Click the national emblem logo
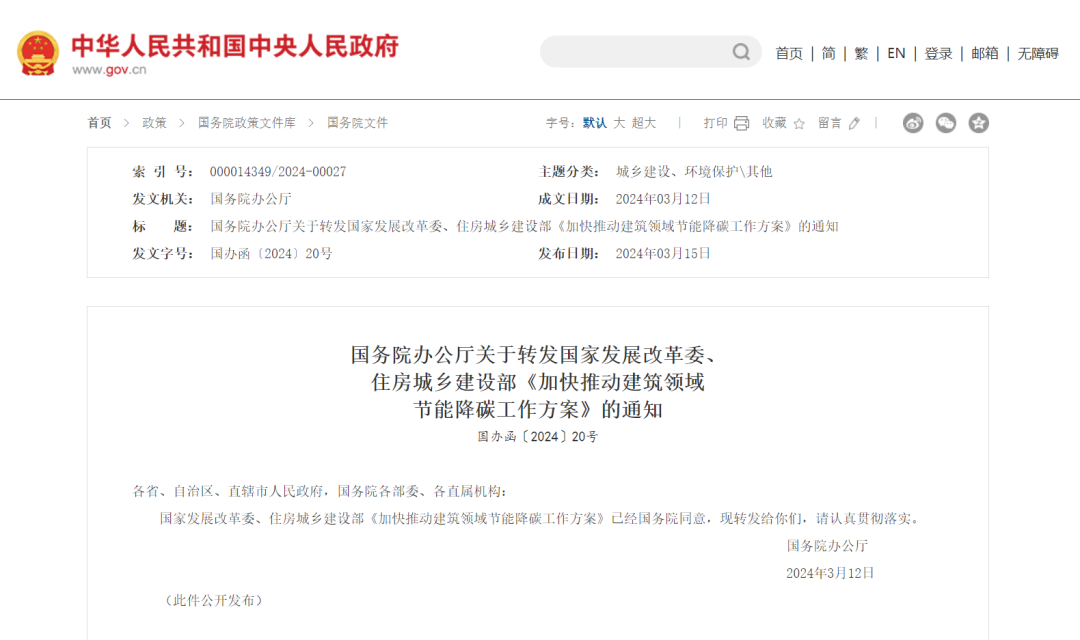This screenshot has height=640, width=1080. (38, 53)
